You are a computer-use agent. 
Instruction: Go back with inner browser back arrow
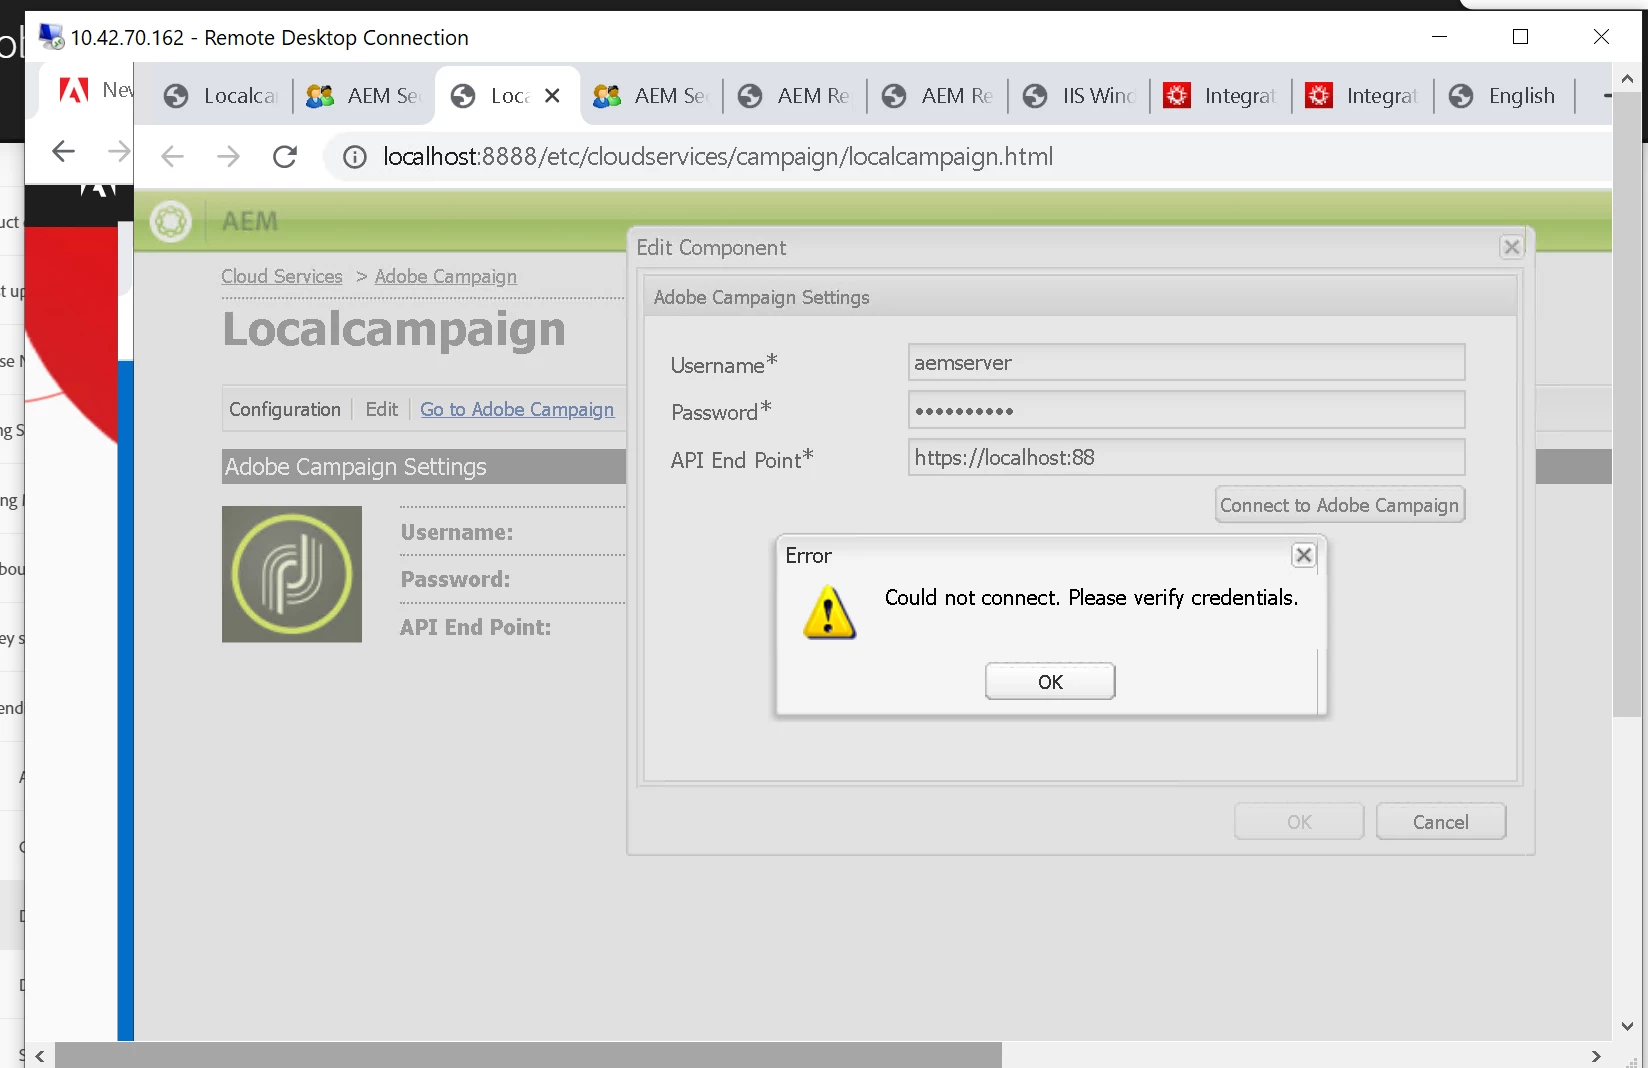(173, 156)
